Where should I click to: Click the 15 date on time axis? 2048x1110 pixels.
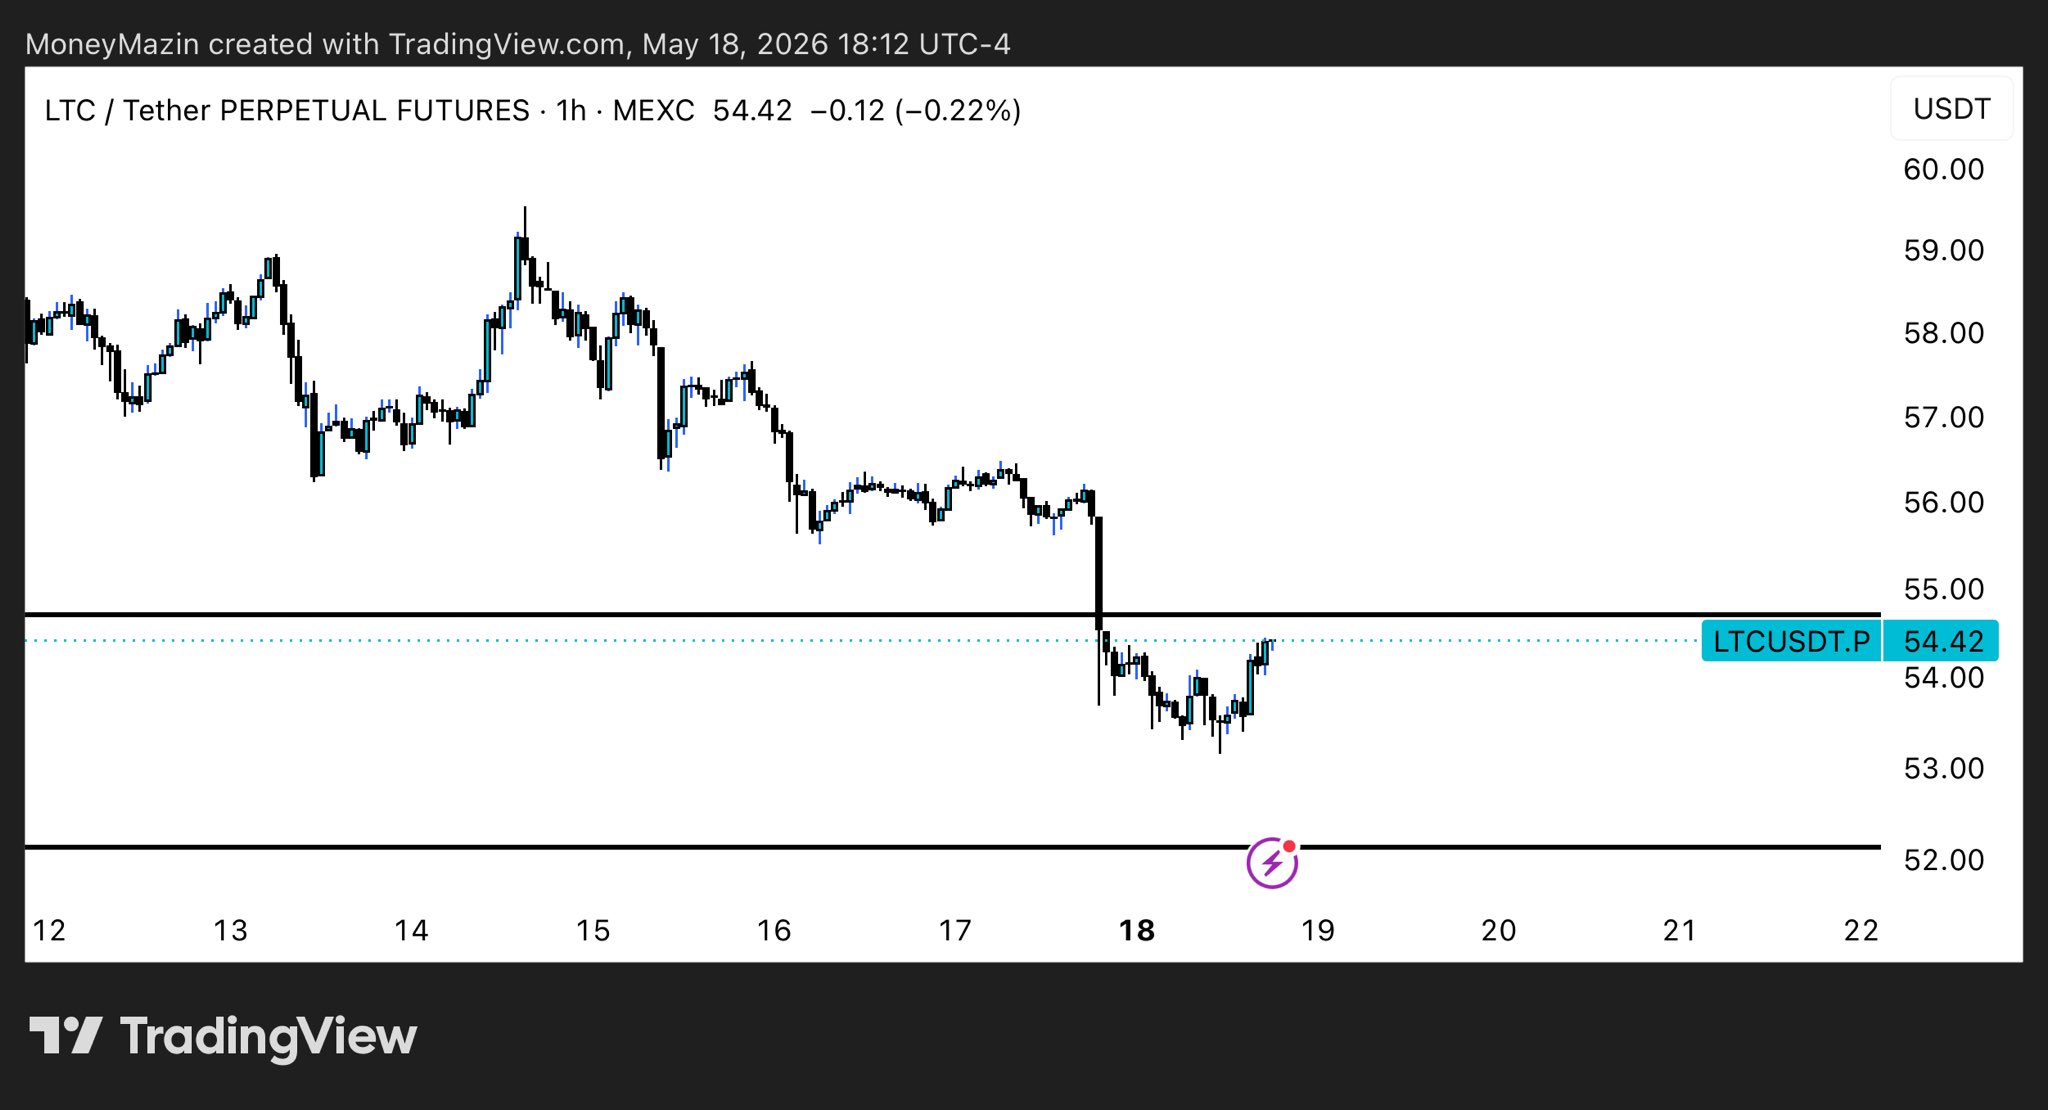tap(593, 931)
